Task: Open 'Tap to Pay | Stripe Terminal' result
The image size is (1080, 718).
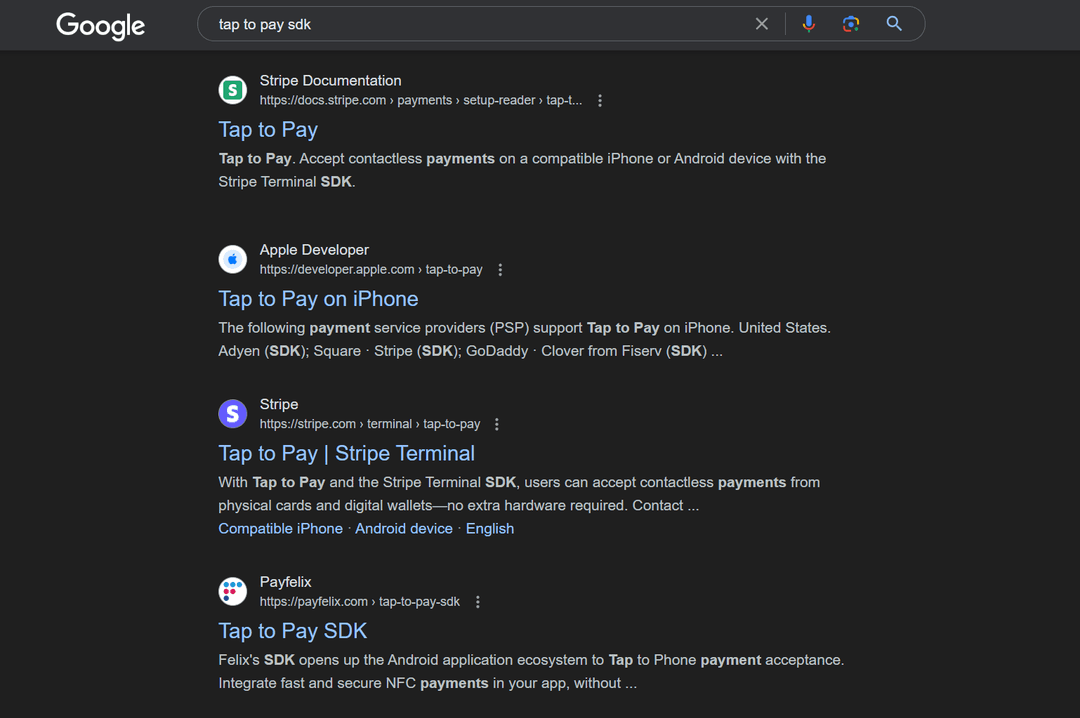Action: point(346,453)
